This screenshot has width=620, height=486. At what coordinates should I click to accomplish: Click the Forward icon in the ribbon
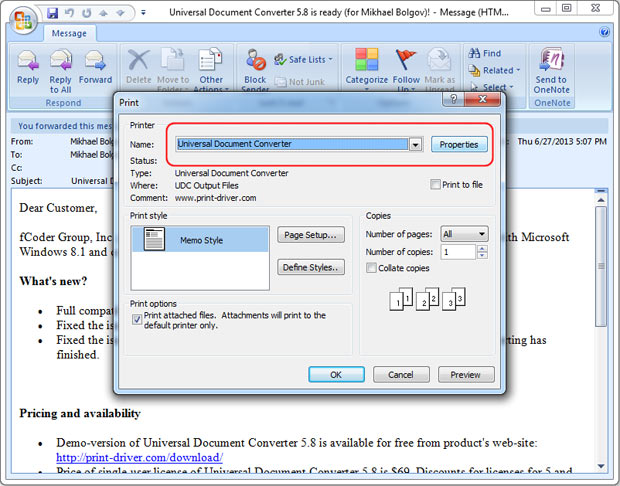pos(95,61)
